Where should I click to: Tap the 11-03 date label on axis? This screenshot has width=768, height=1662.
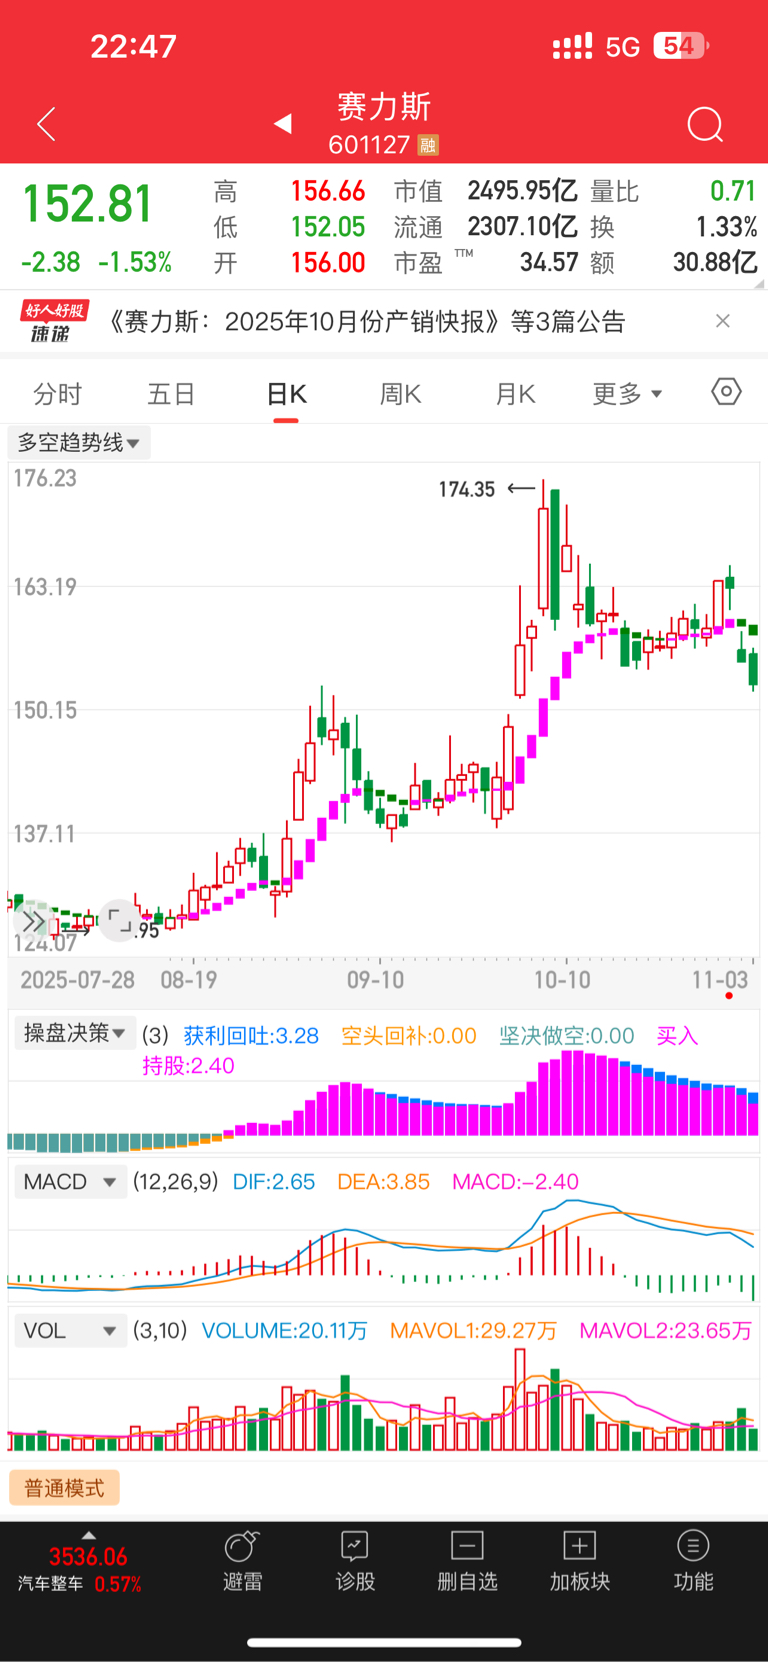pyautogui.click(x=720, y=980)
